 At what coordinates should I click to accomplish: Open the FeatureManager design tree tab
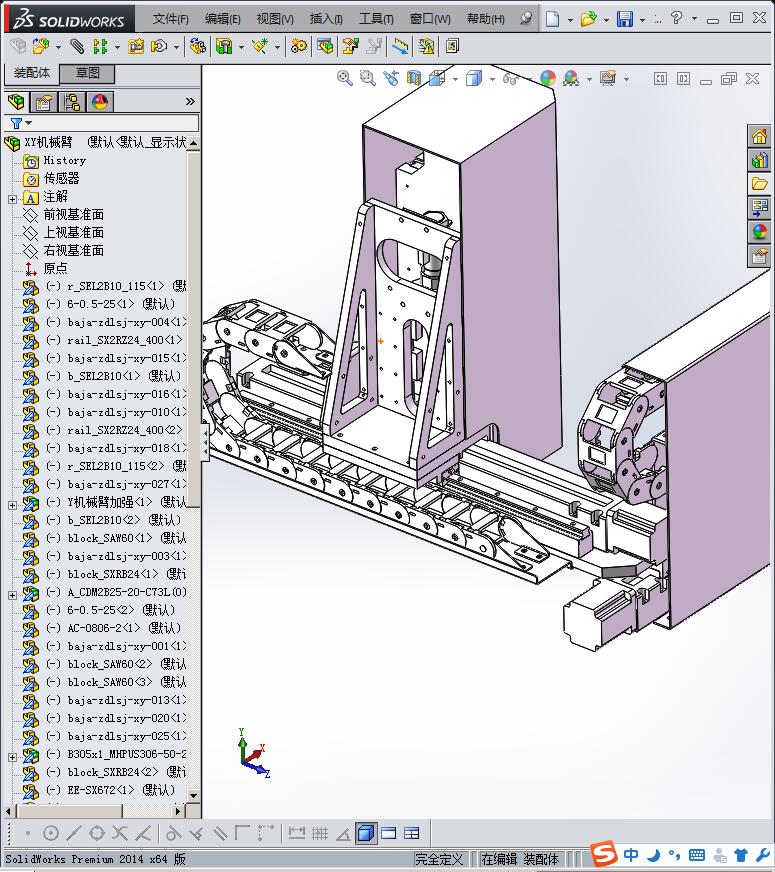(16, 102)
